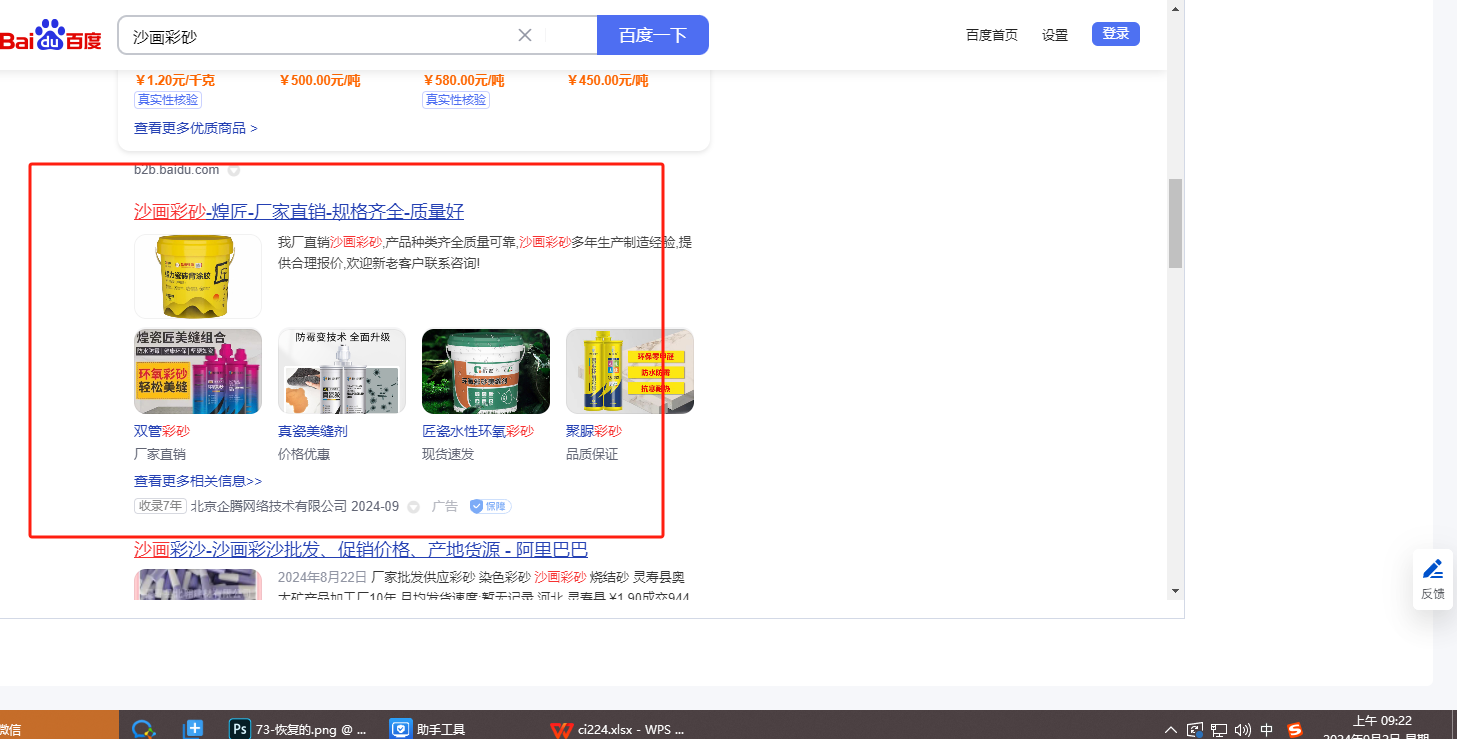Open the 百度首页 link
Screen dimensions: 1457x739
[x=992, y=35]
